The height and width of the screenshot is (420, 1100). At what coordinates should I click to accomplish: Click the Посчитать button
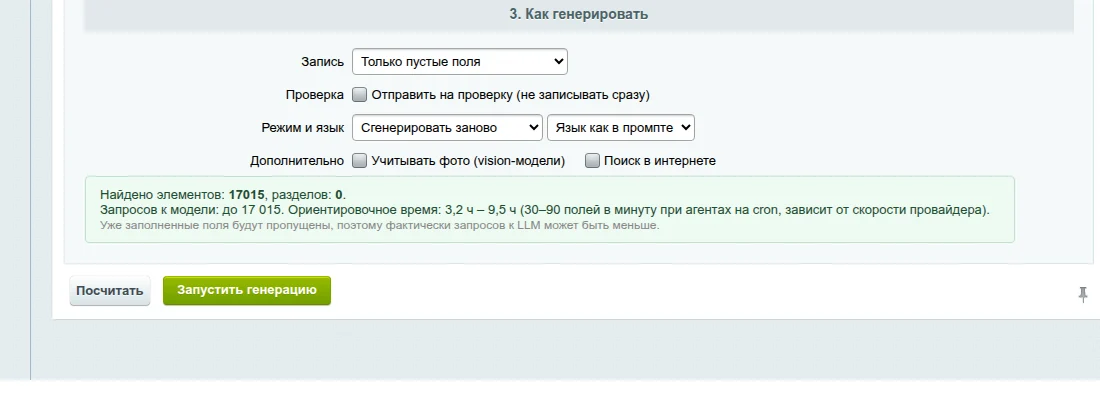pos(109,290)
